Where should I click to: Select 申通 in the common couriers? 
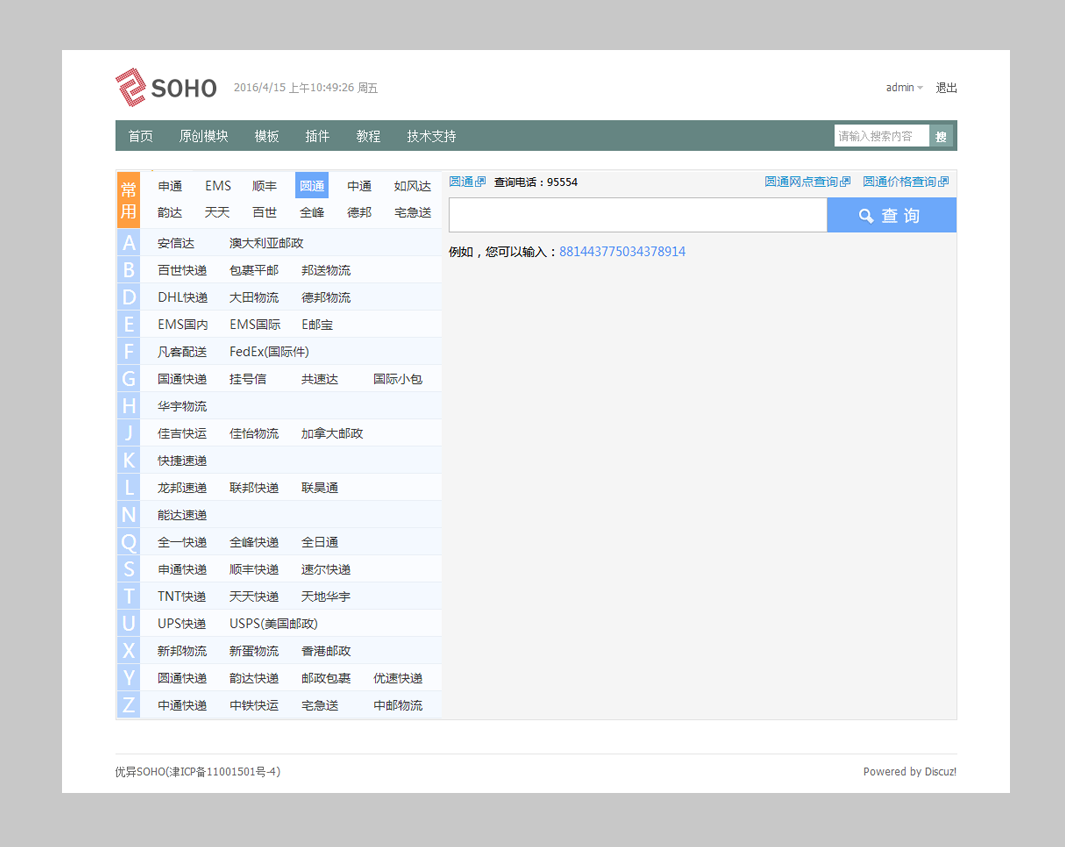[170, 186]
